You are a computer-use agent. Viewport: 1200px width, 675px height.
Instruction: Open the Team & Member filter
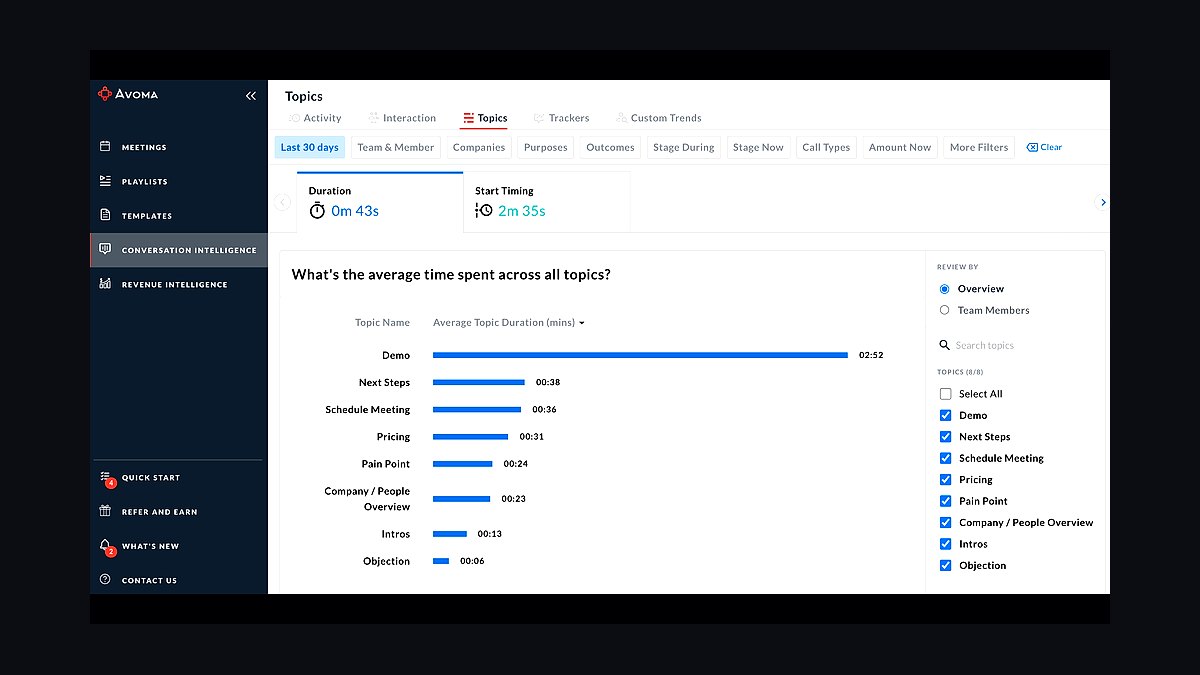(396, 147)
